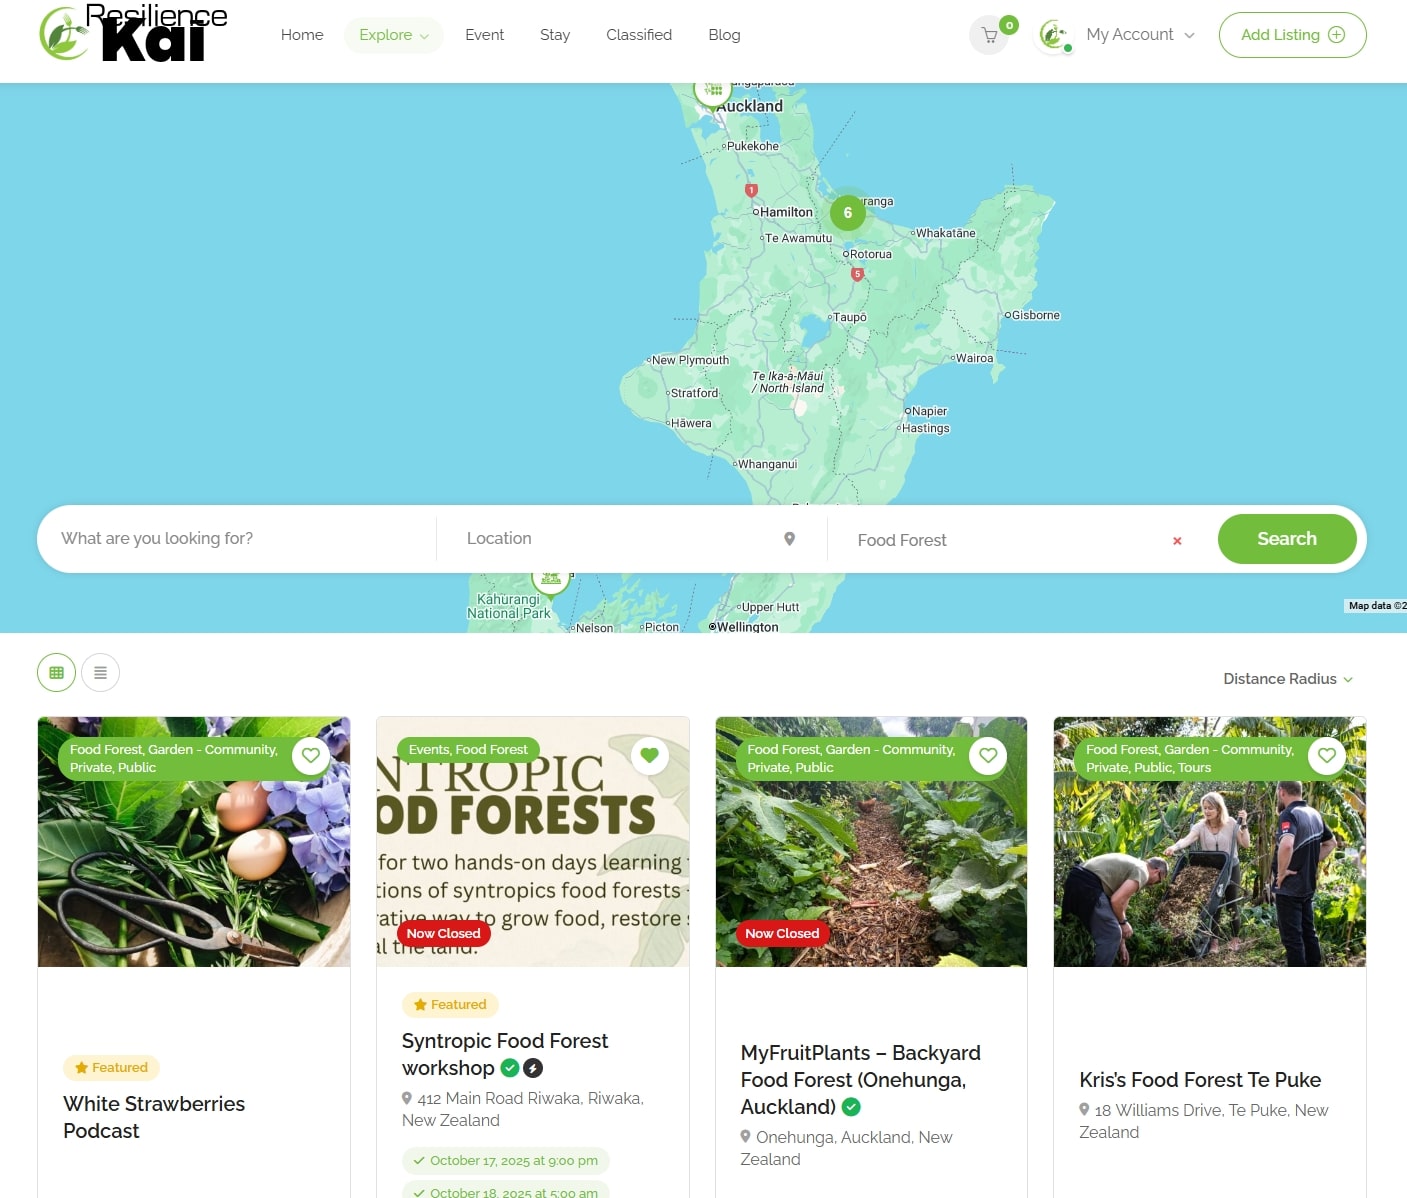This screenshot has width=1407, height=1198.
Task: Expand the Explore menu dropdown
Action: [x=394, y=35]
